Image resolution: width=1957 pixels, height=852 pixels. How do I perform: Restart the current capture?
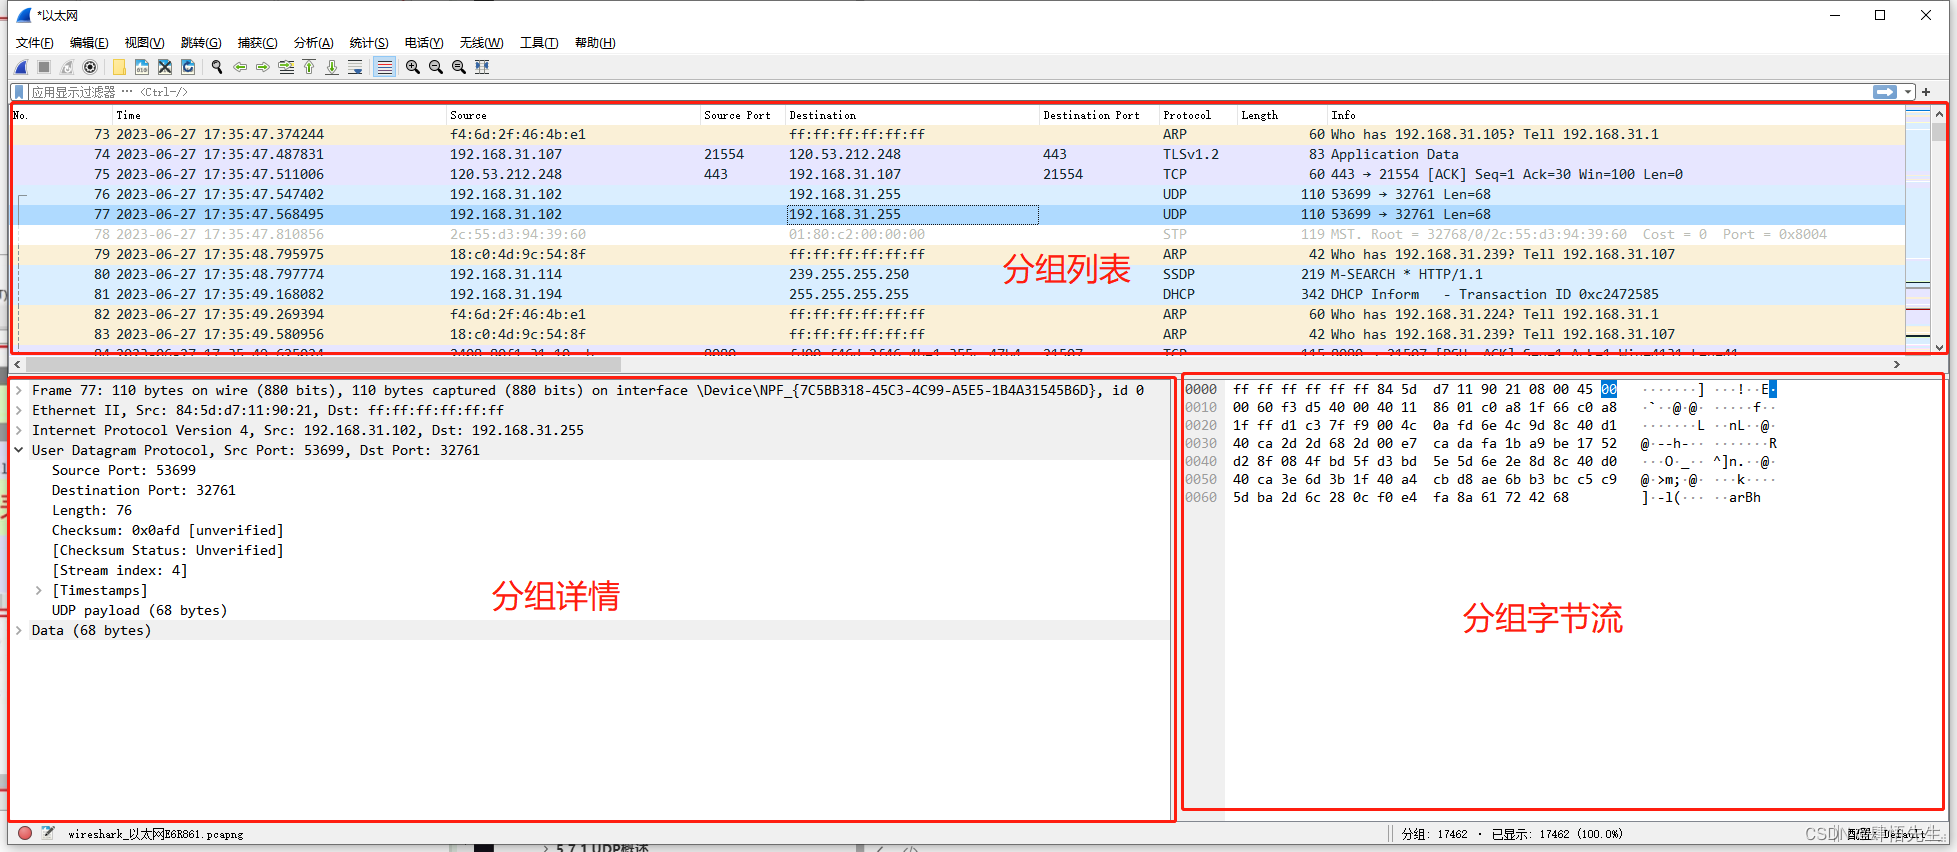coord(67,67)
